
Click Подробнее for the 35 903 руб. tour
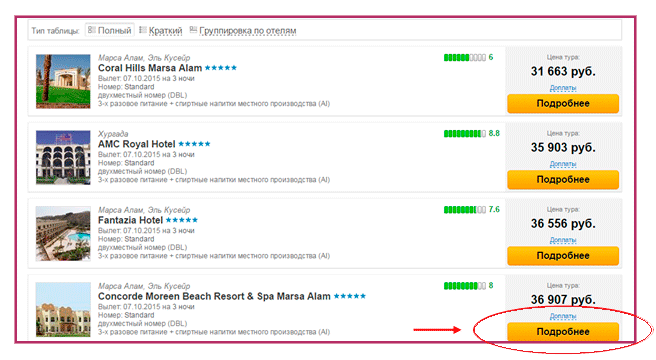click(563, 180)
